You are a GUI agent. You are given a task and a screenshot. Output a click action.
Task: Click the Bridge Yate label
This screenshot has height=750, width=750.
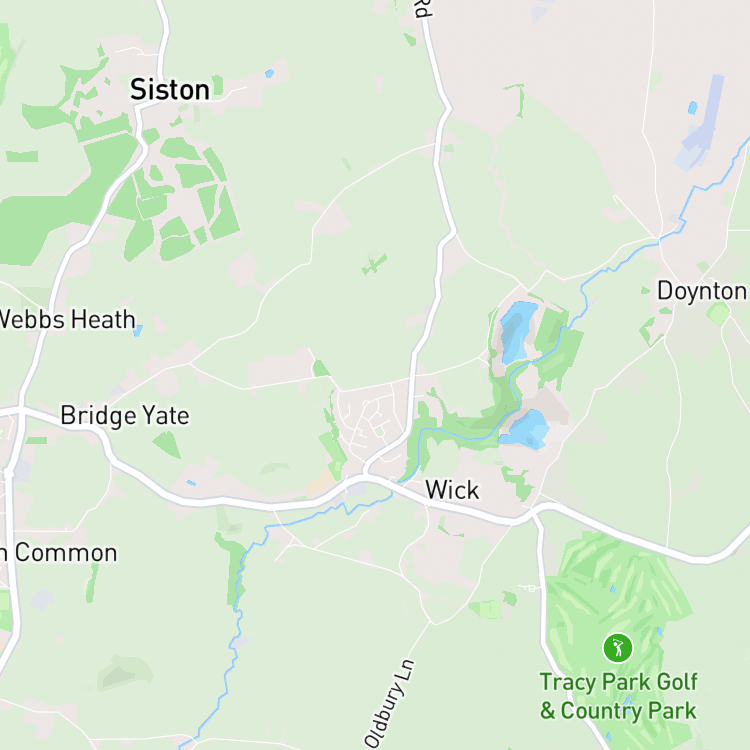pos(125,415)
